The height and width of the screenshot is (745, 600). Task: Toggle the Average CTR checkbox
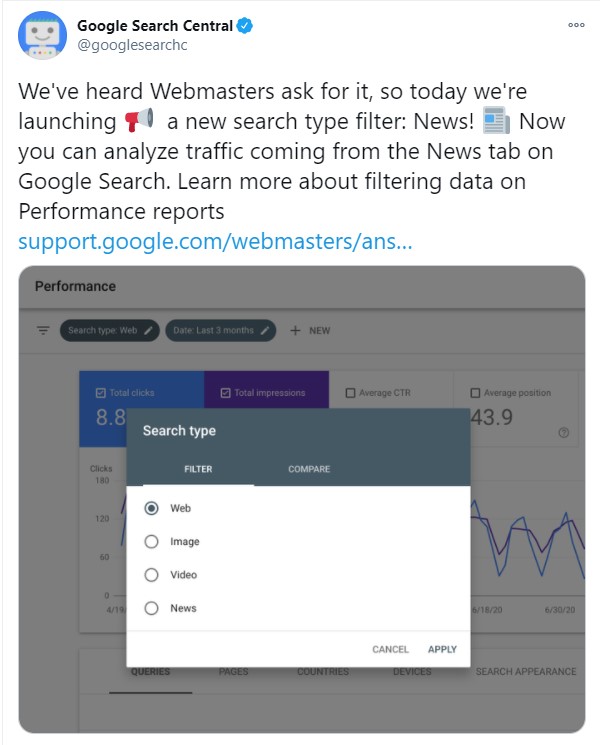tap(350, 393)
